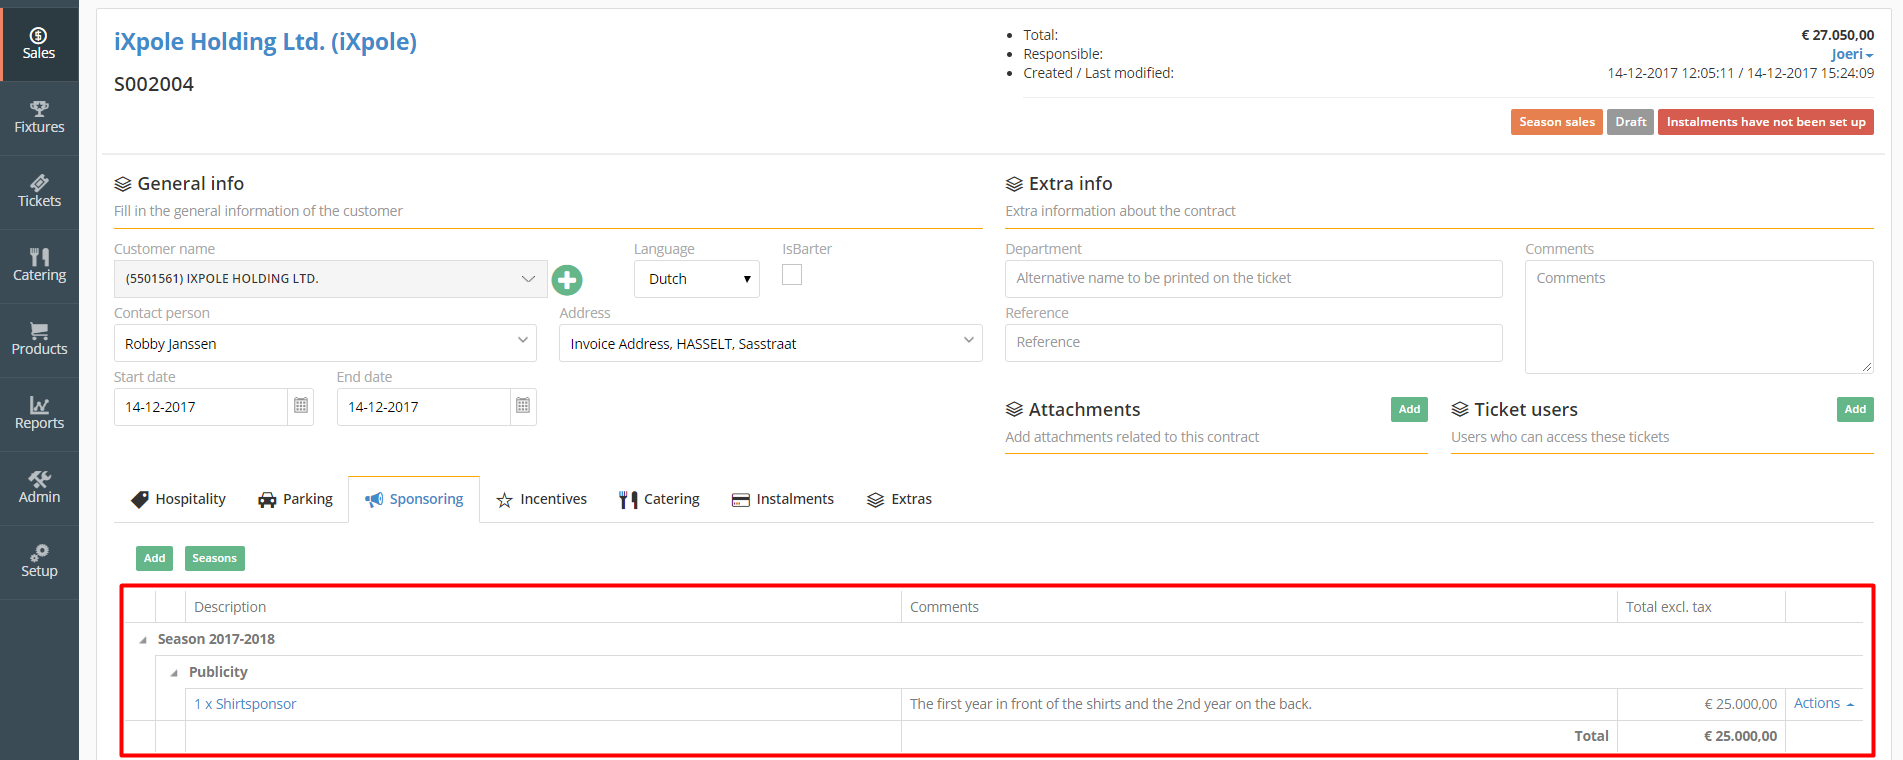Switch to the Instalments tab
1903x760 pixels.
click(783, 499)
